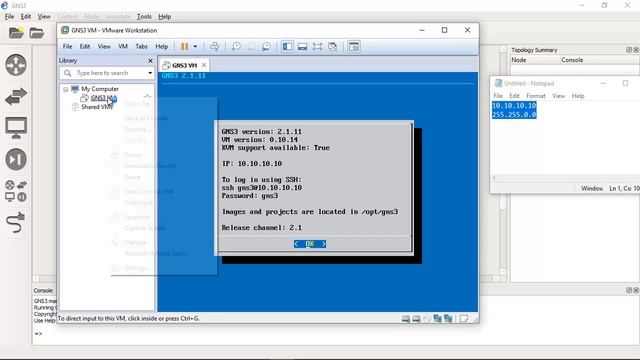Open Notepad Format menu
The image size is (640, 360).
point(536,96)
